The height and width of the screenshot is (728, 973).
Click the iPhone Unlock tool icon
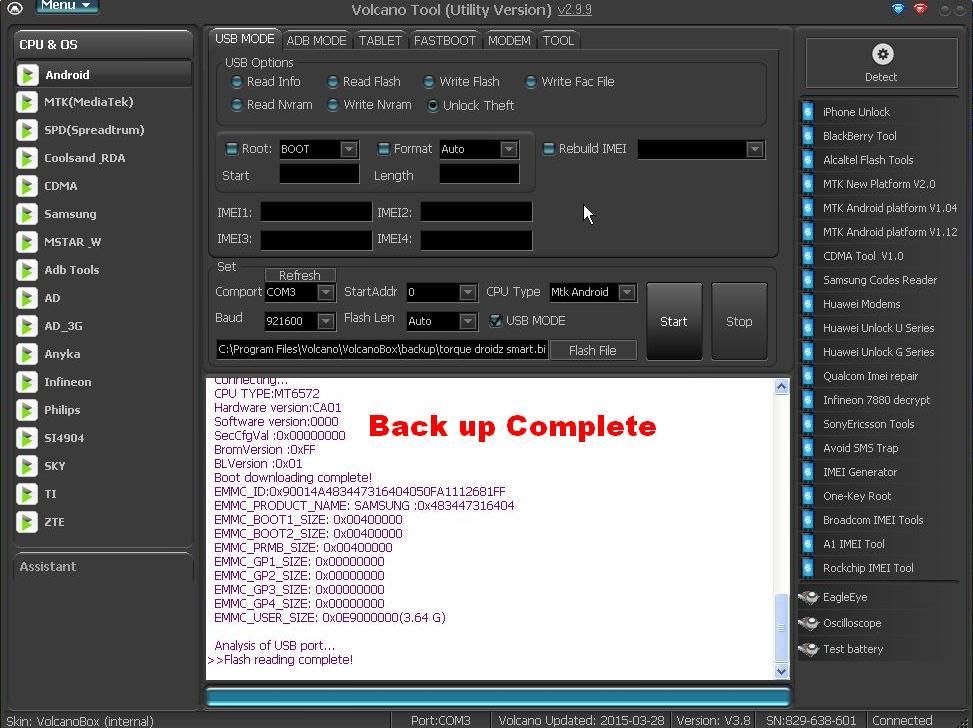[808, 112]
